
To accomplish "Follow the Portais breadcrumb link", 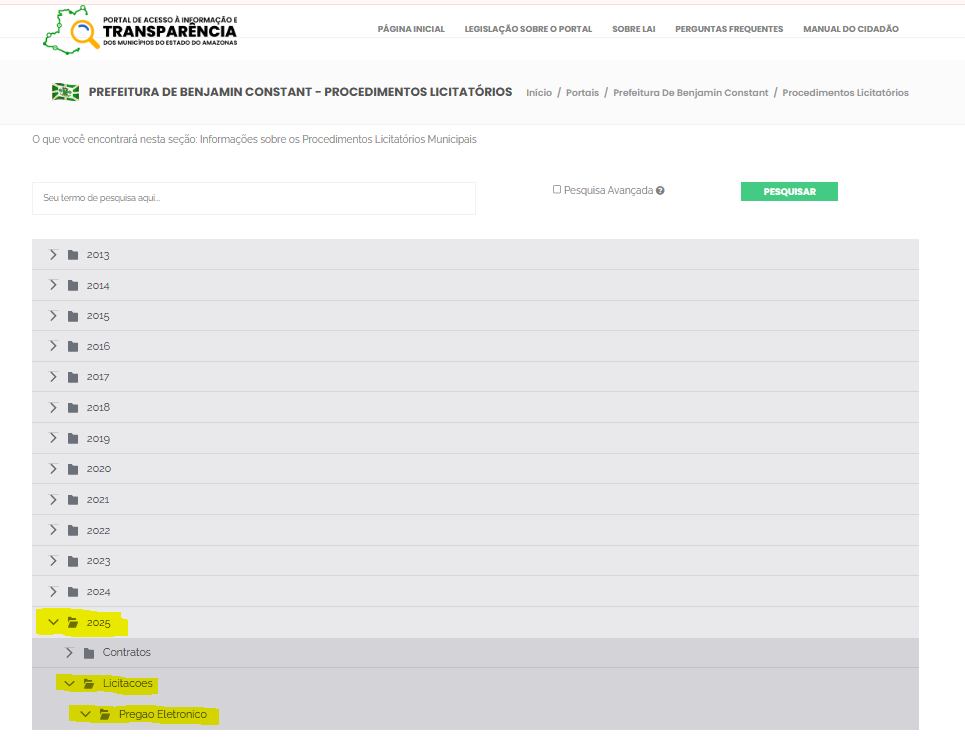I will click(582, 93).
